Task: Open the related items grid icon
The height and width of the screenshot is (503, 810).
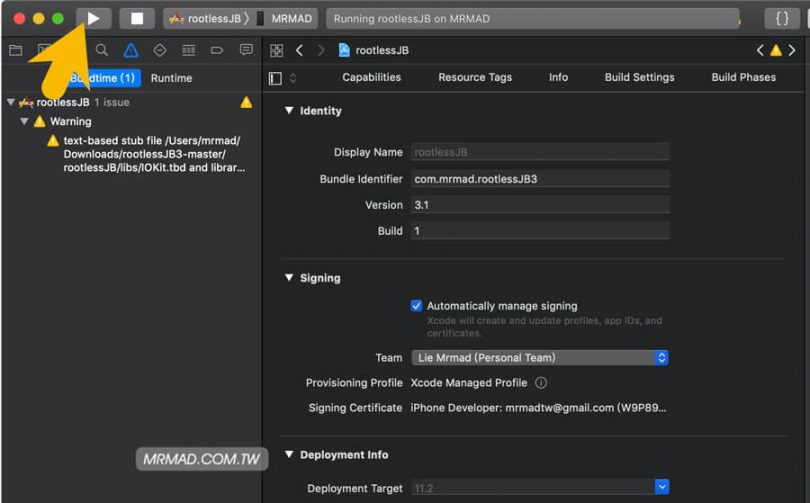Action: tap(277, 50)
